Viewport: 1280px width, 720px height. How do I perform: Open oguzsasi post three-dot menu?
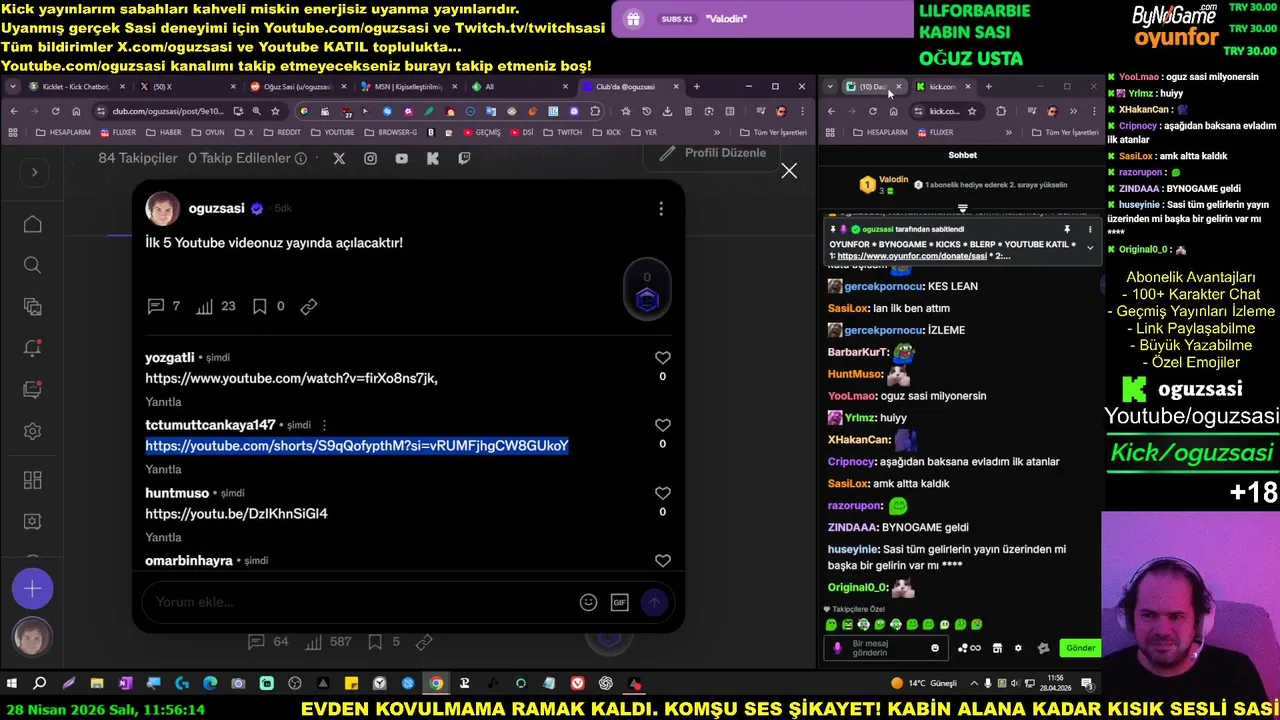click(x=661, y=209)
